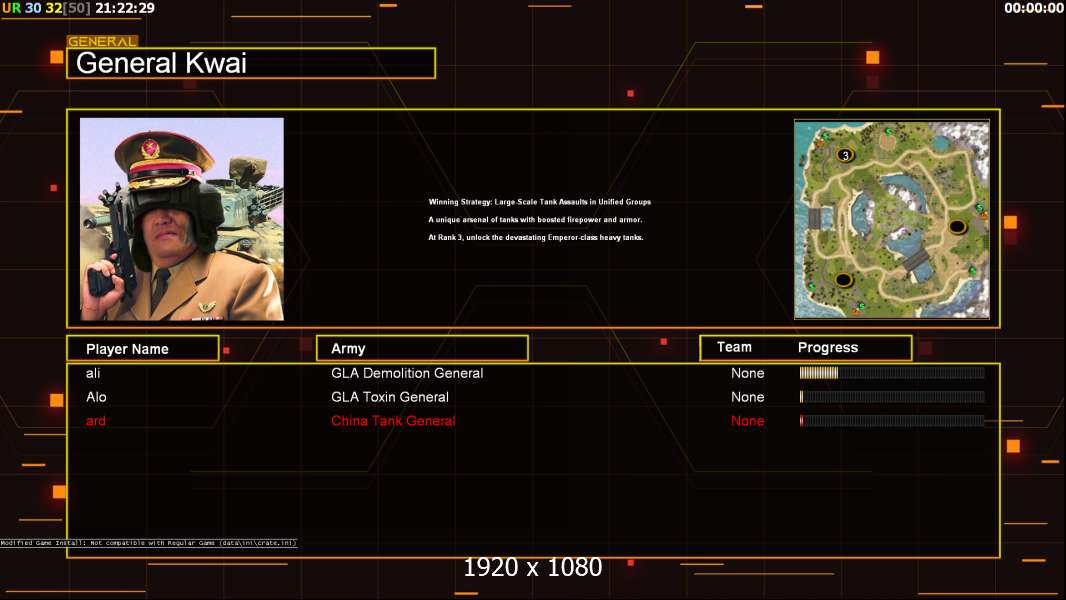The width and height of the screenshot is (1066, 600).
Task: Select player ali in the list
Action: click(93, 373)
